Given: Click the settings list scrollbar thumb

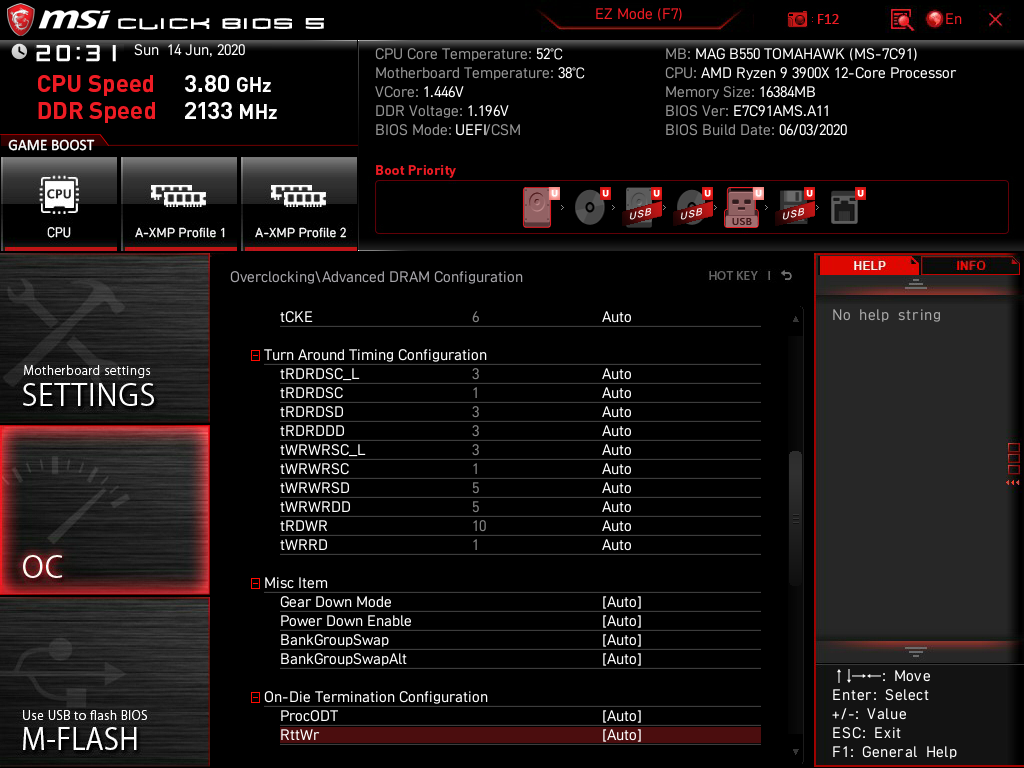Looking at the screenshot, I should click(795, 519).
